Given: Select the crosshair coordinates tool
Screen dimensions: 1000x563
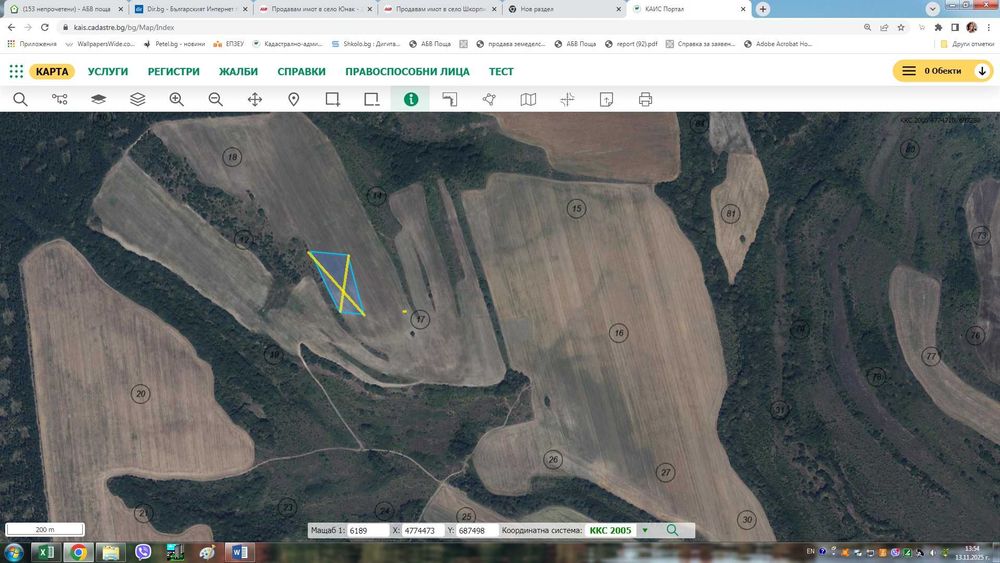Looking at the screenshot, I should point(567,99).
